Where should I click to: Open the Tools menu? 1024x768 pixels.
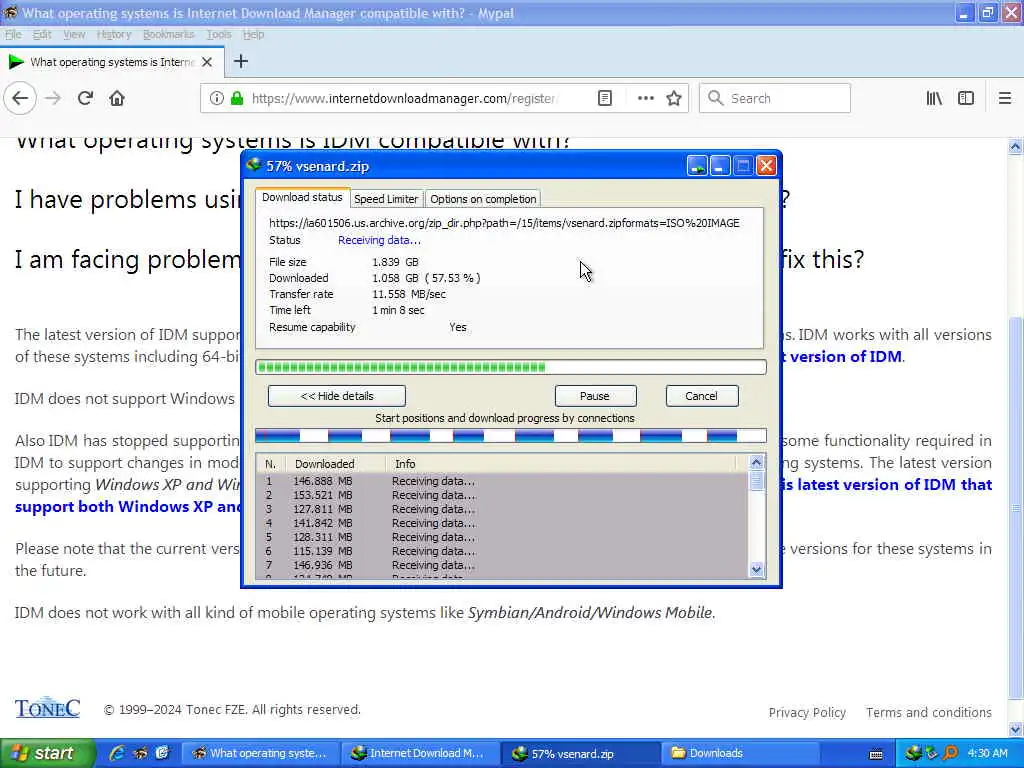click(219, 35)
